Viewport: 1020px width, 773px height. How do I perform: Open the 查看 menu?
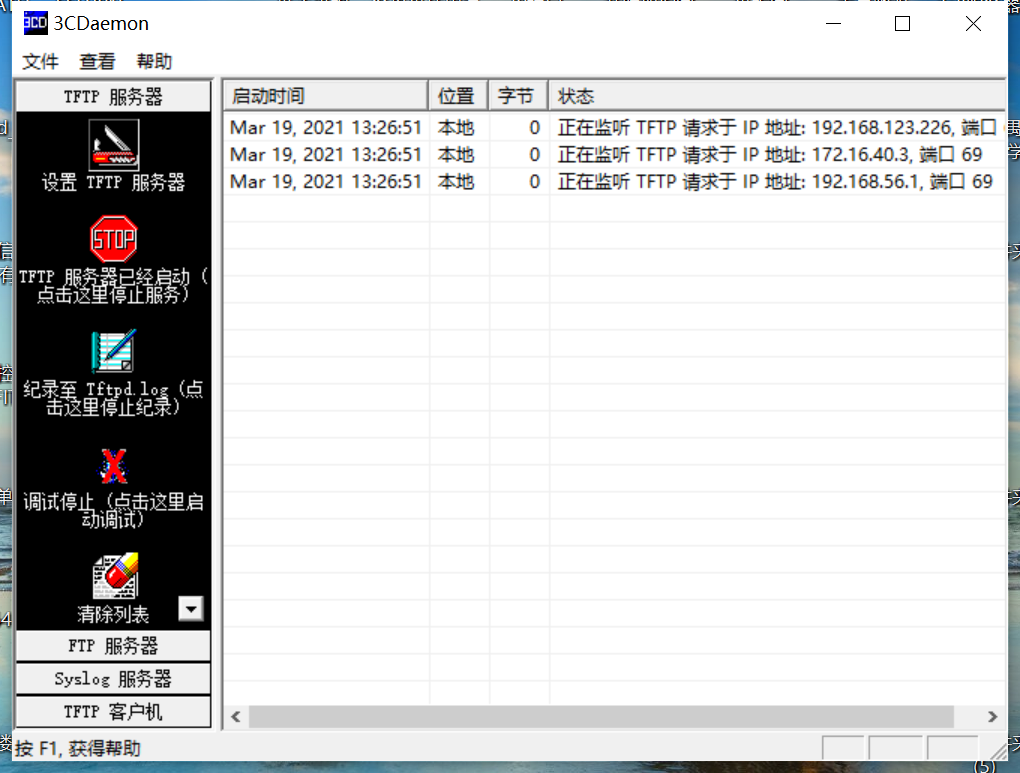[x=97, y=62]
